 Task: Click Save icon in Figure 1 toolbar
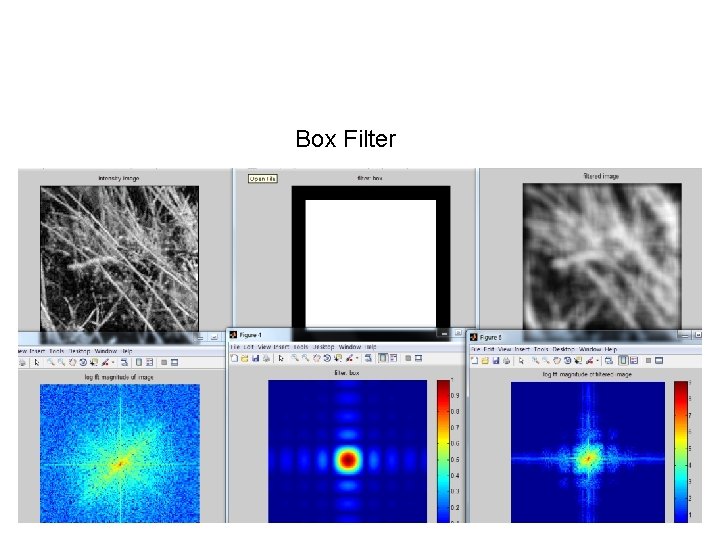pyautogui.click(x=255, y=358)
